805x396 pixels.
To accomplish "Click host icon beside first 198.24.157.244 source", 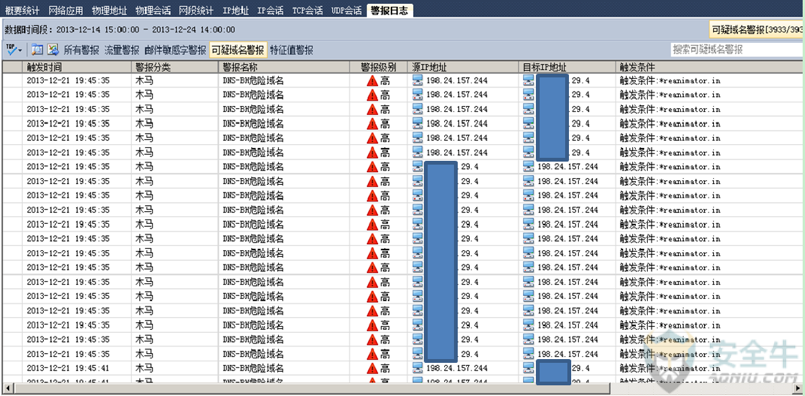I will (x=418, y=80).
